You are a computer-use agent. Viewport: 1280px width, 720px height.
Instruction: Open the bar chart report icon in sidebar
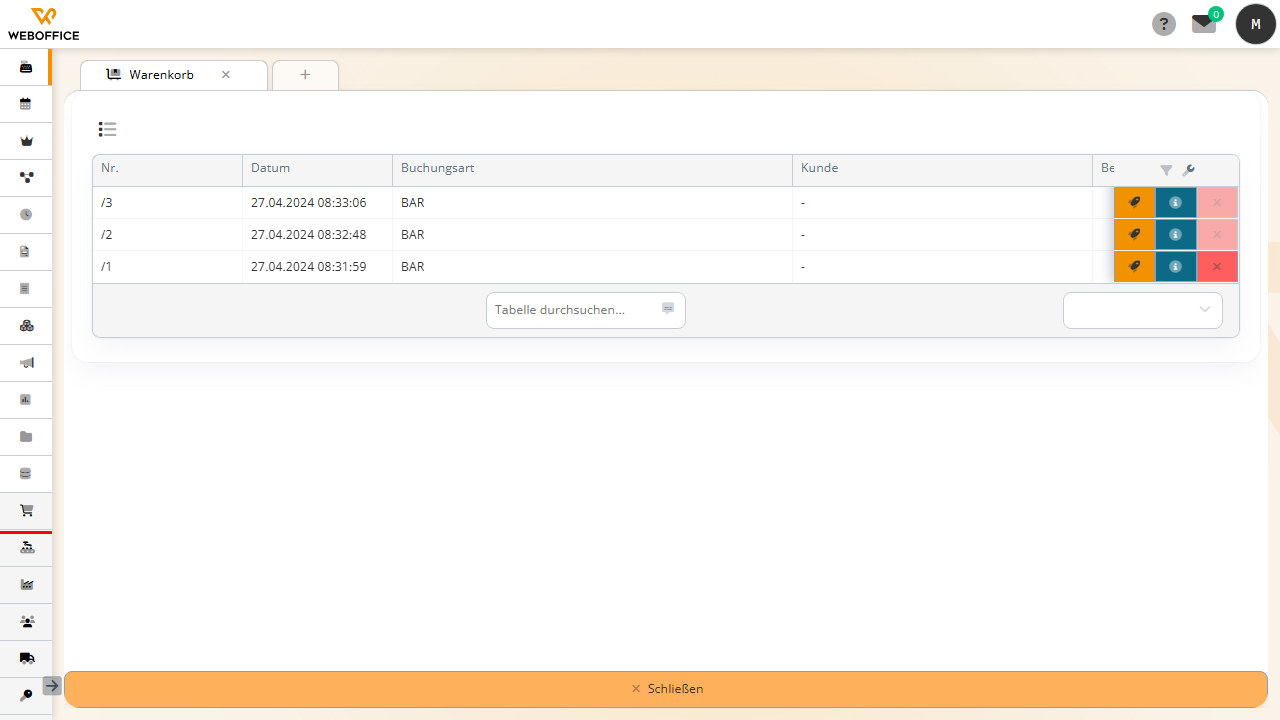click(x=26, y=399)
